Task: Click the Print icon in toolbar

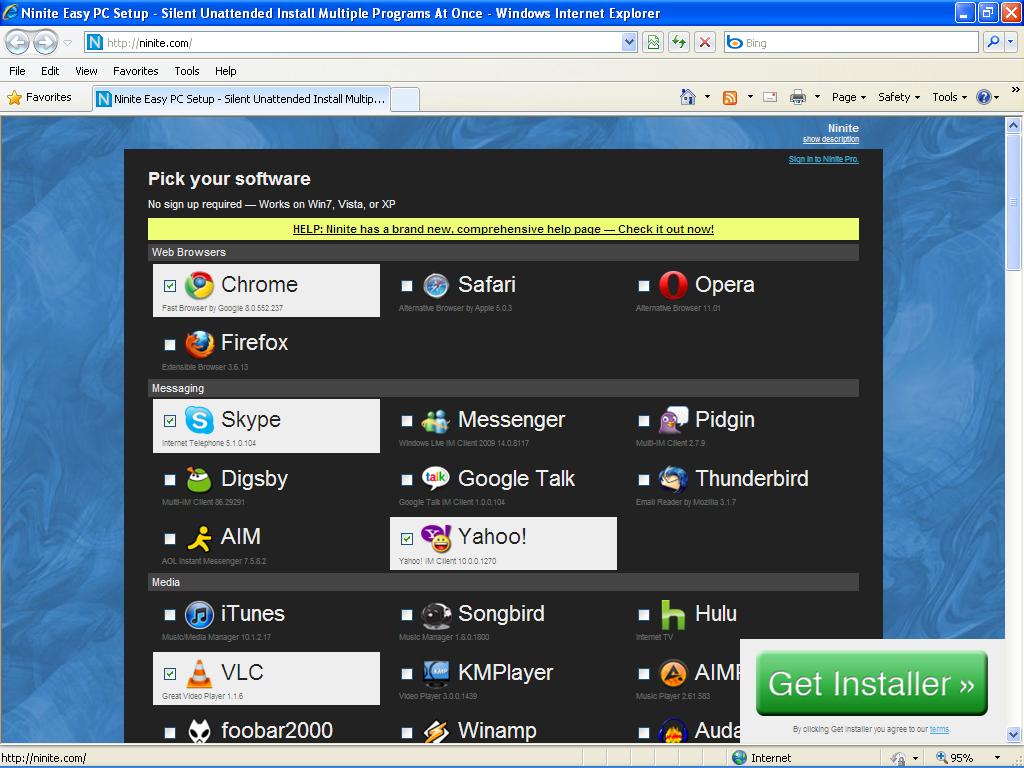Action: click(x=797, y=97)
